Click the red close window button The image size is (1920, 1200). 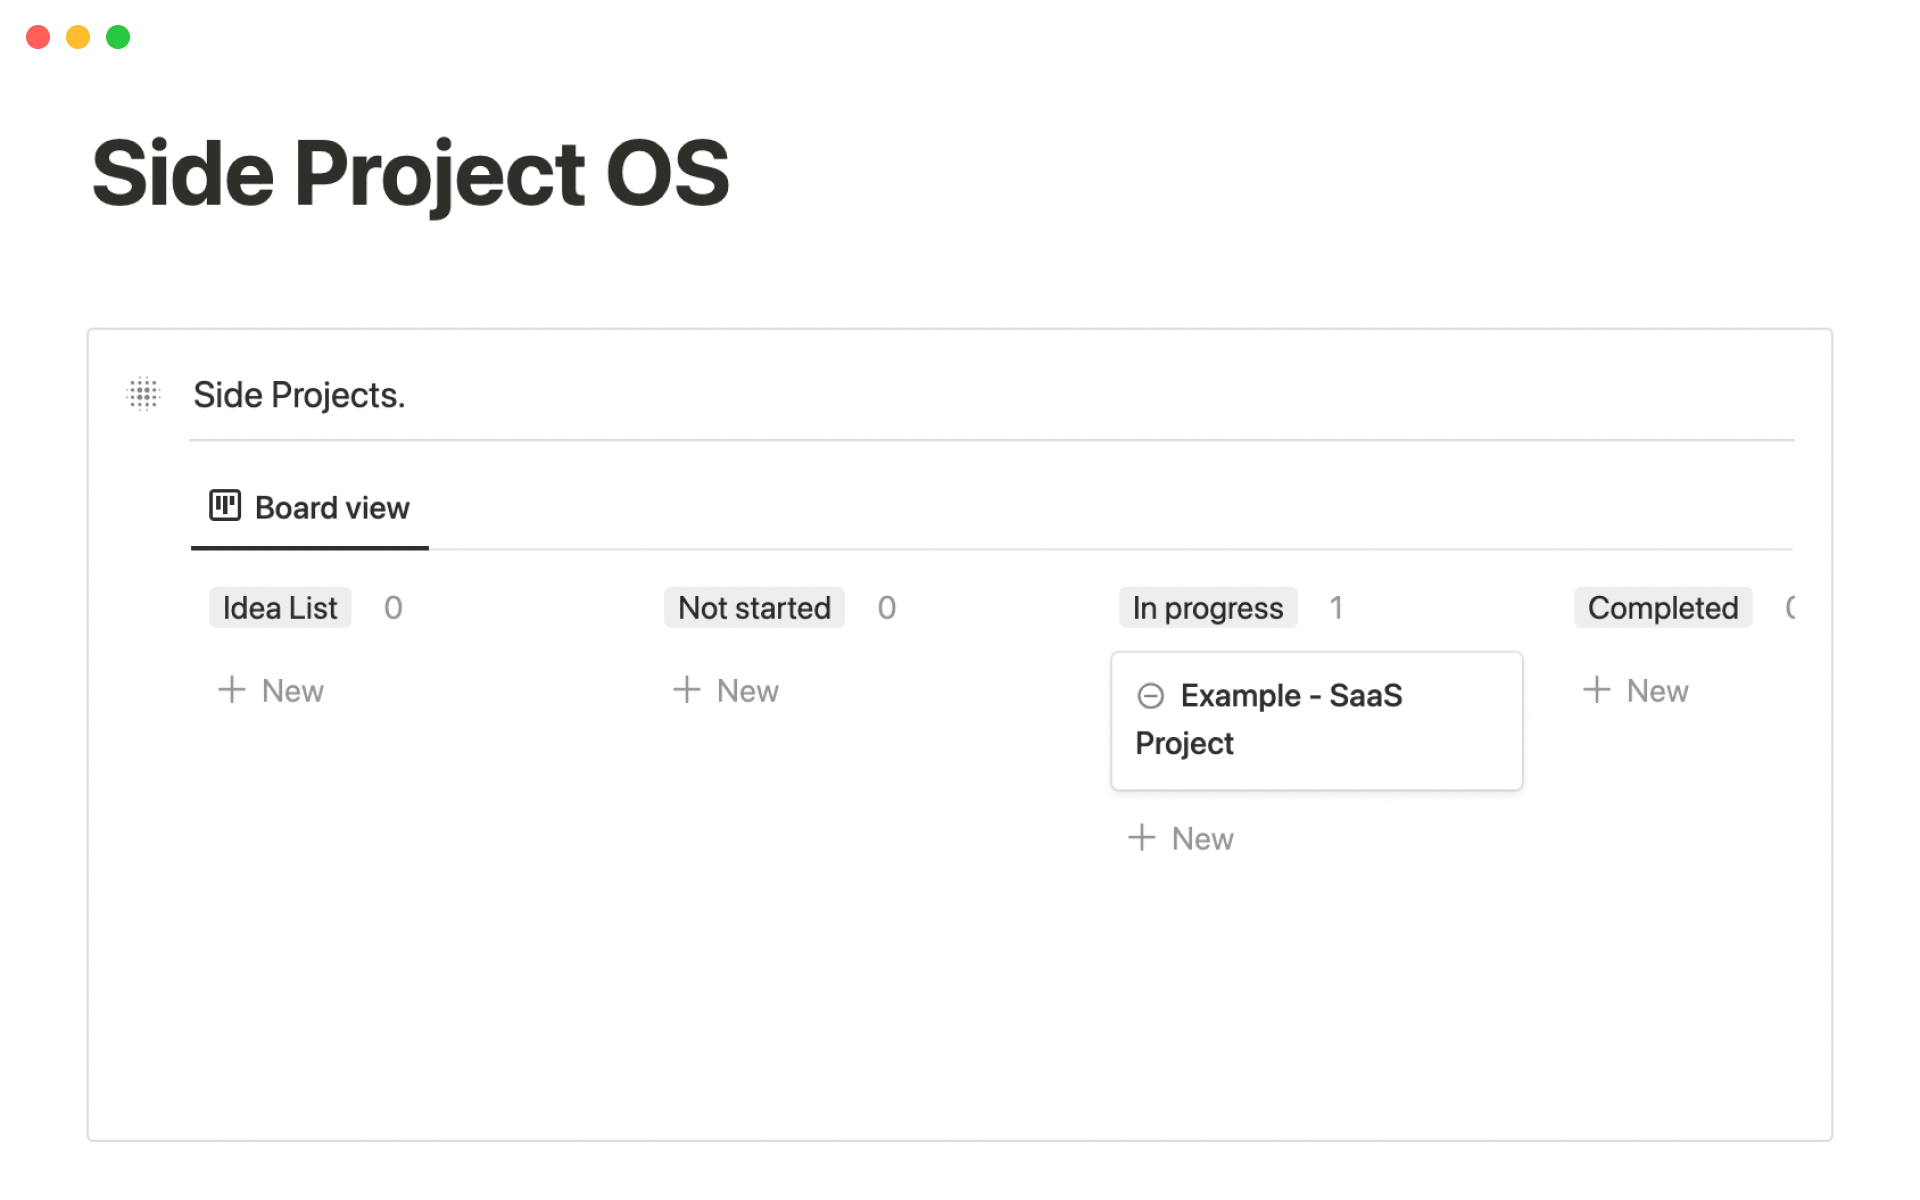coord(38,37)
